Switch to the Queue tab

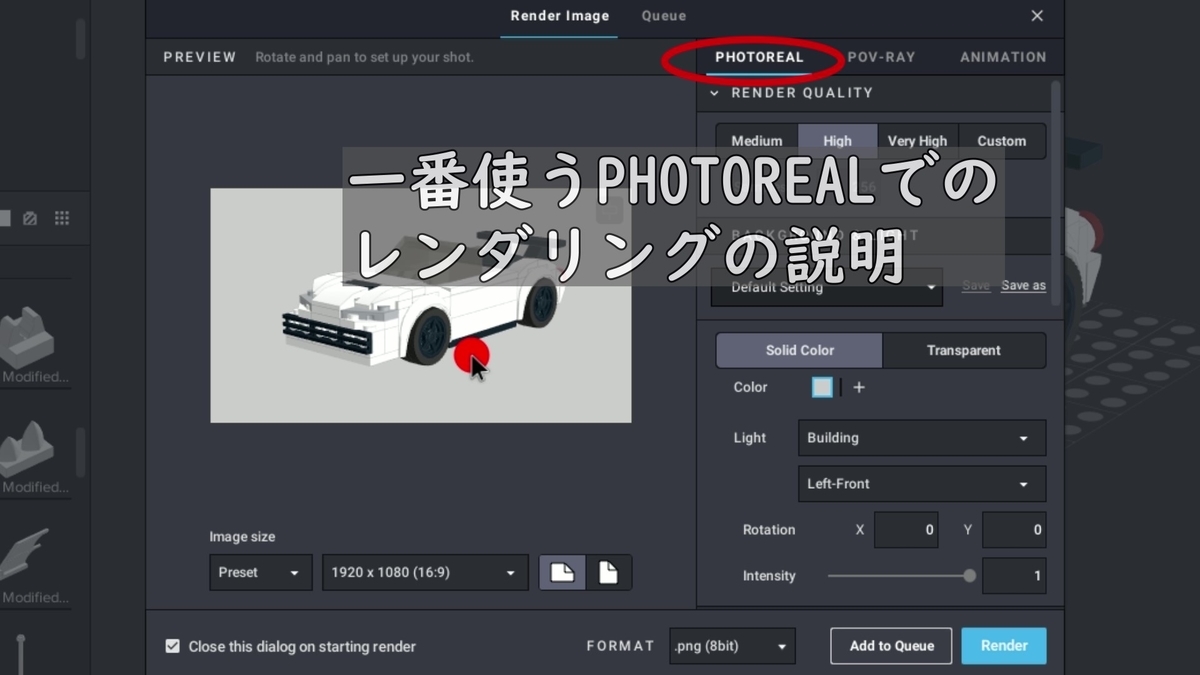[663, 16]
